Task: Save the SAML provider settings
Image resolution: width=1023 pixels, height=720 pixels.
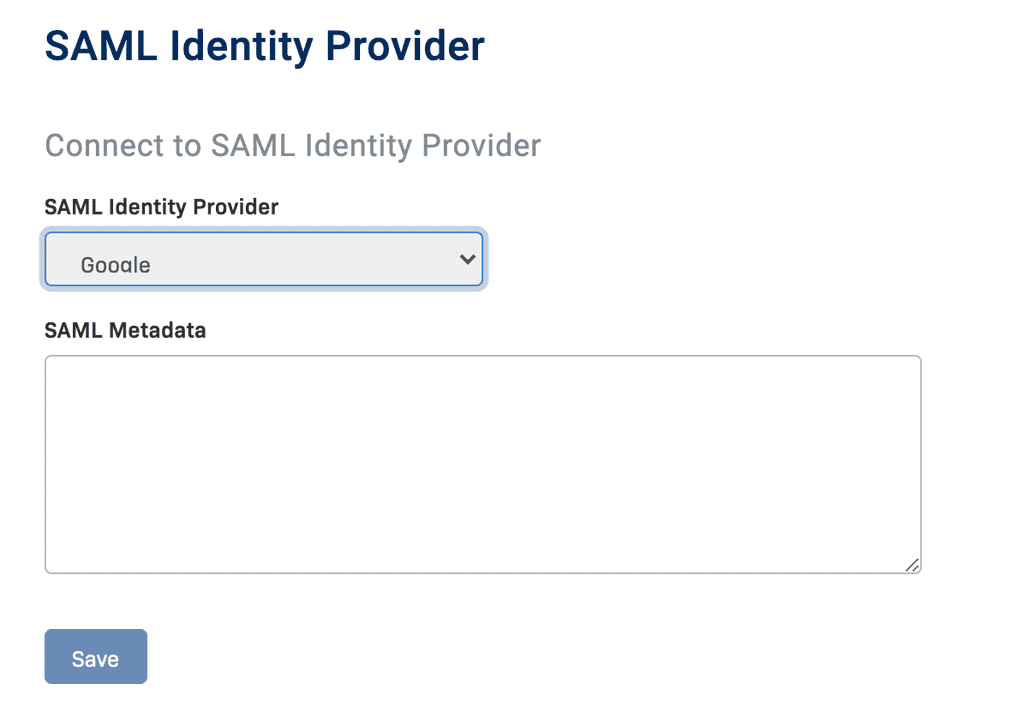Action: tap(96, 657)
